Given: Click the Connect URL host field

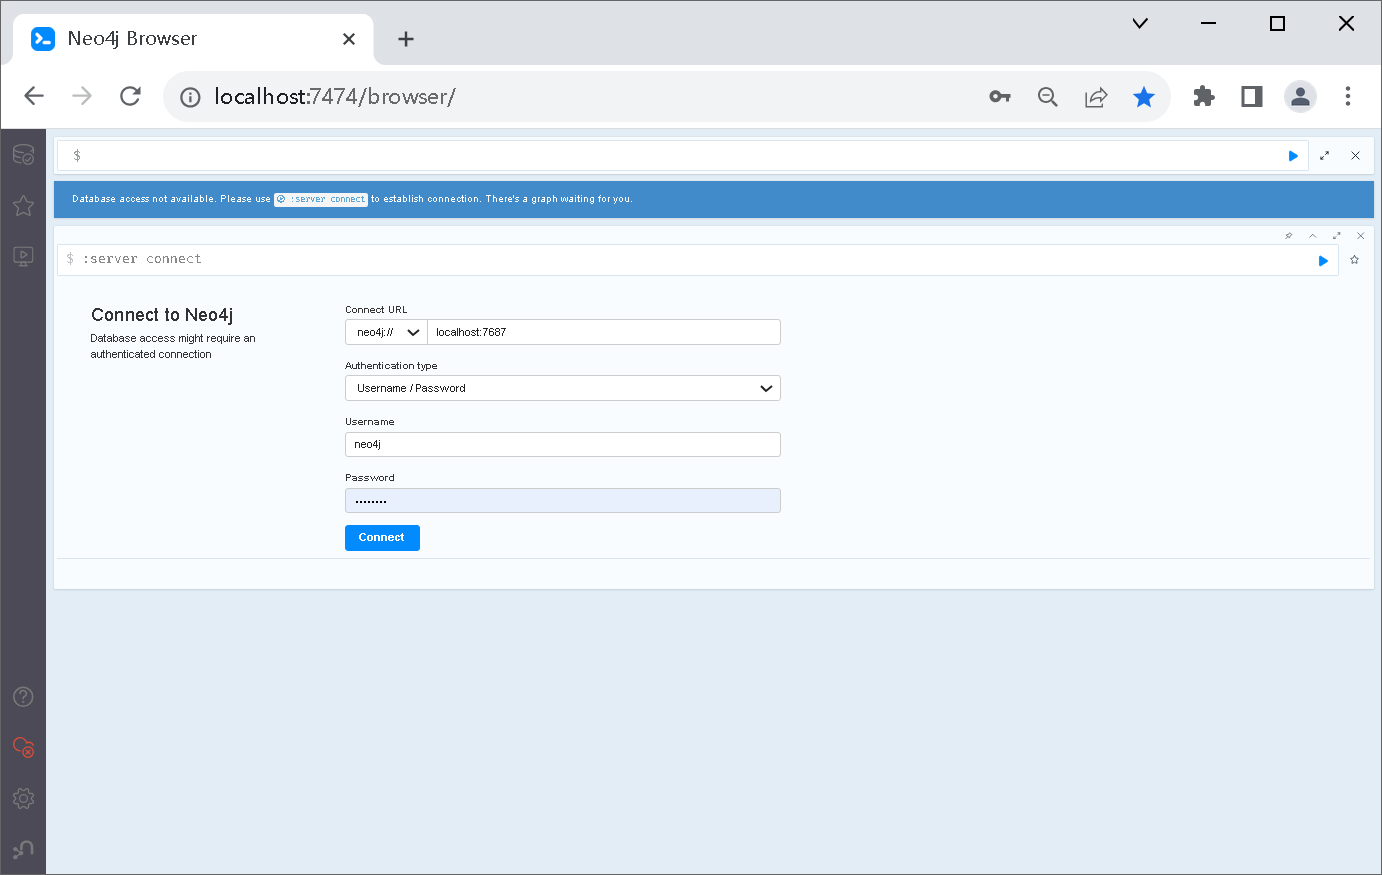Looking at the screenshot, I should pos(604,332).
